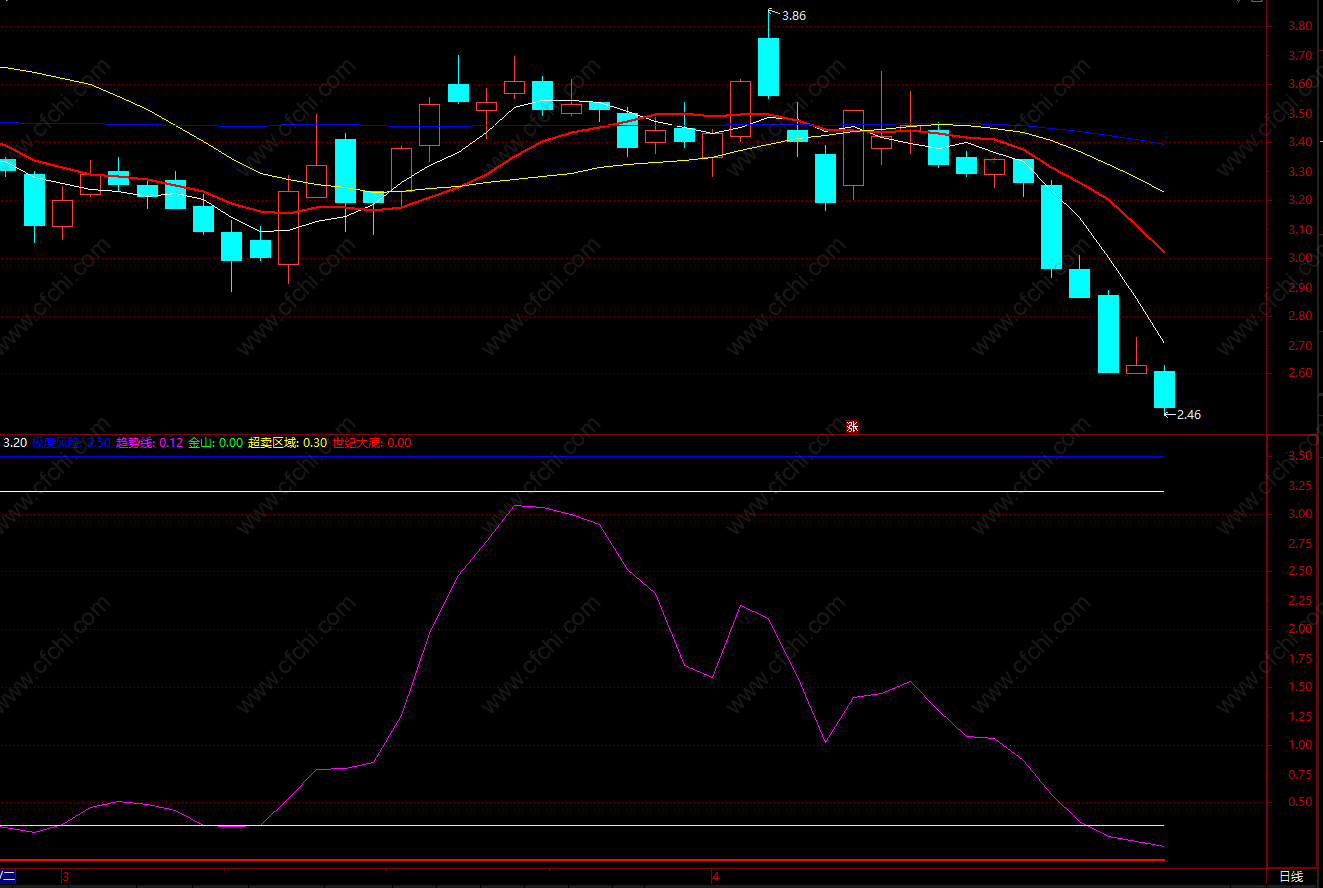Click month marker 3 on time axis
The image size is (1323, 888).
(x=66, y=877)
